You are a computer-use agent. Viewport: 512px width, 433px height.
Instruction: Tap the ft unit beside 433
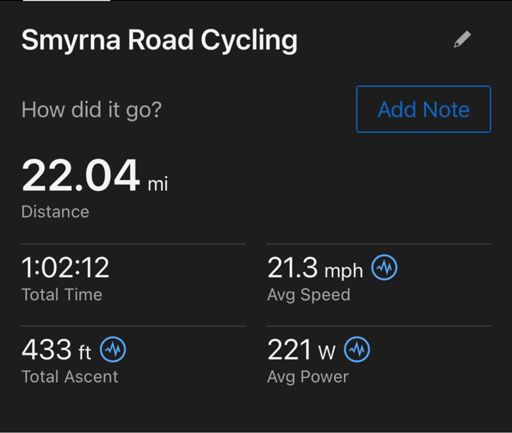(x=85, y=352)
